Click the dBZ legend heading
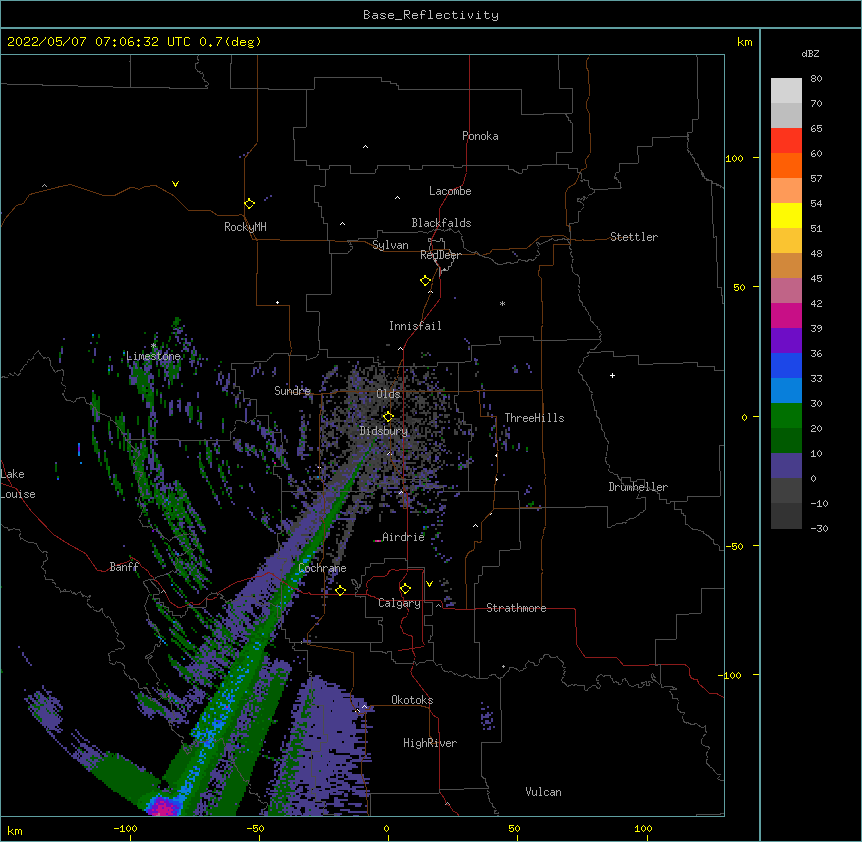862x842 pixels. pos(810,53)
